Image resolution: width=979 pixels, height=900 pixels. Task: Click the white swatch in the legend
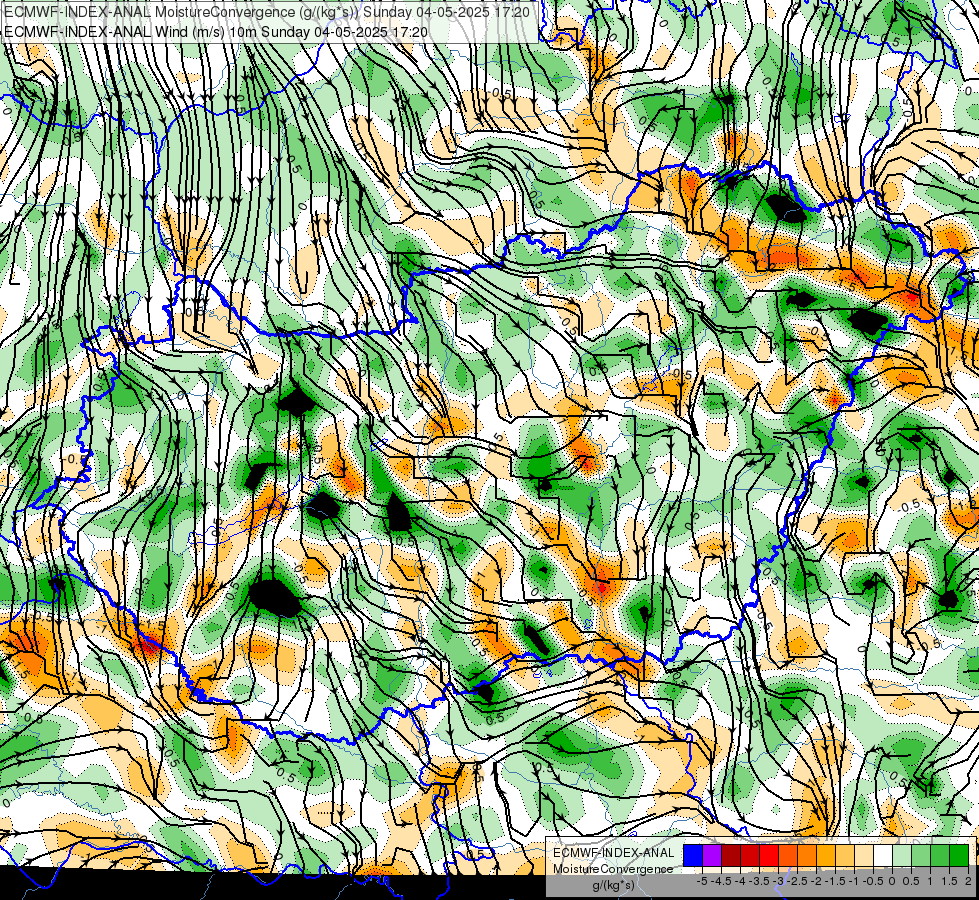click(883, 855)
